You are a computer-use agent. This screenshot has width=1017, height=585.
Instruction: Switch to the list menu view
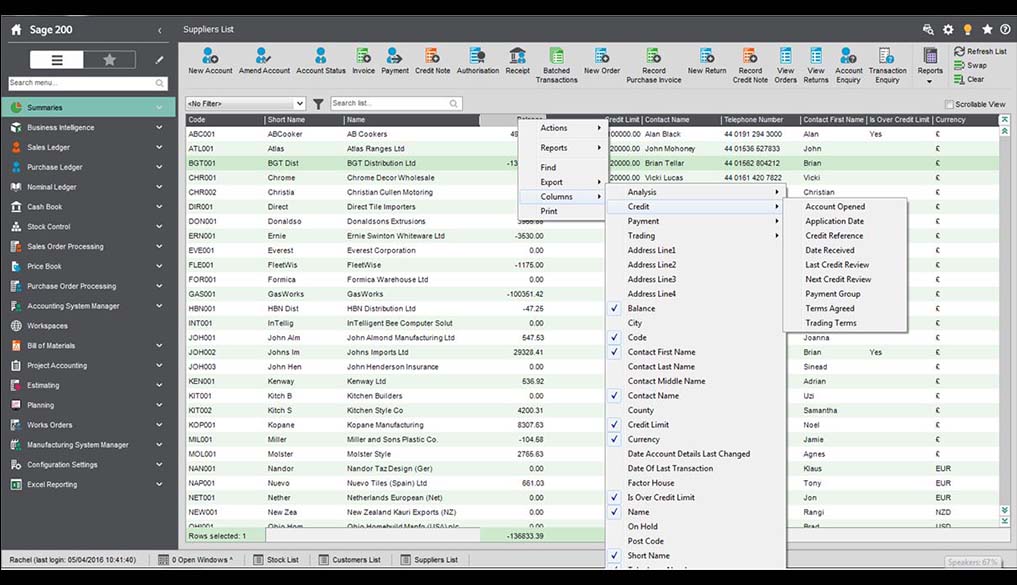pyautogui.click(x=57, y=60)
